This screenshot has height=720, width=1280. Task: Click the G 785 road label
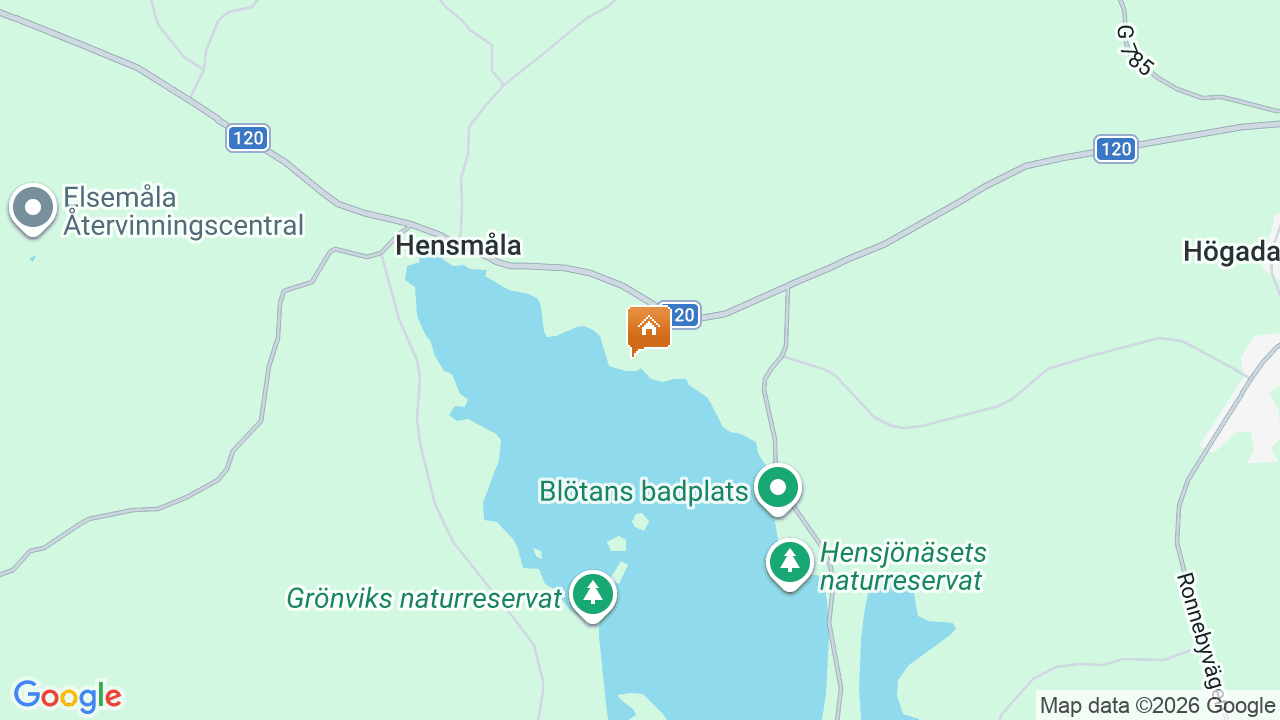[x=1135, y=50]
